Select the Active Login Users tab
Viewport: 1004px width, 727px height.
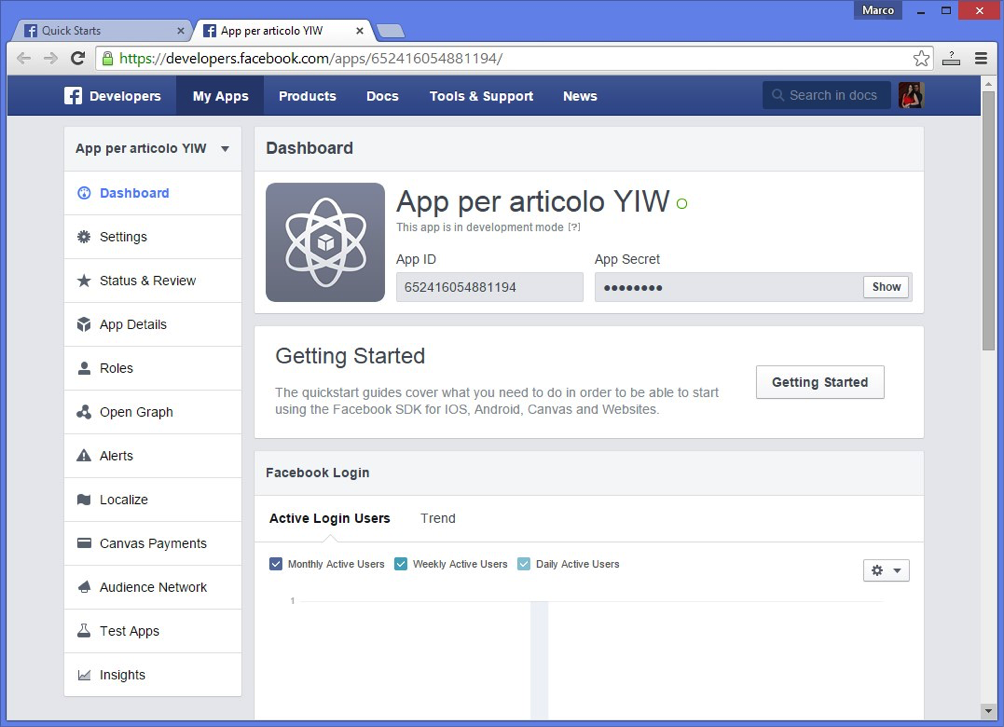tap(329, 518)
